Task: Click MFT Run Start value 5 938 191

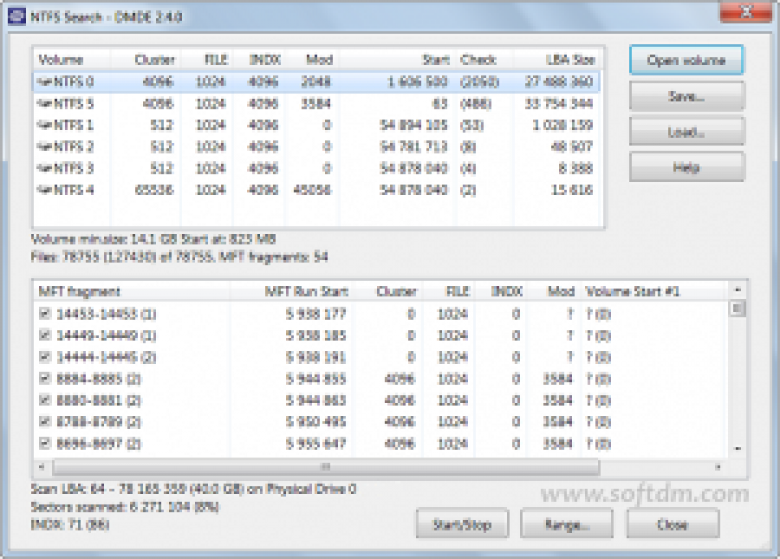Action: point(316,357)
